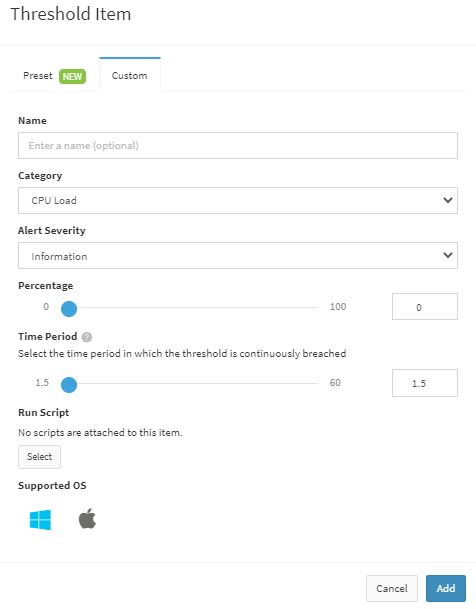Click the Add button

pos(446,588)
